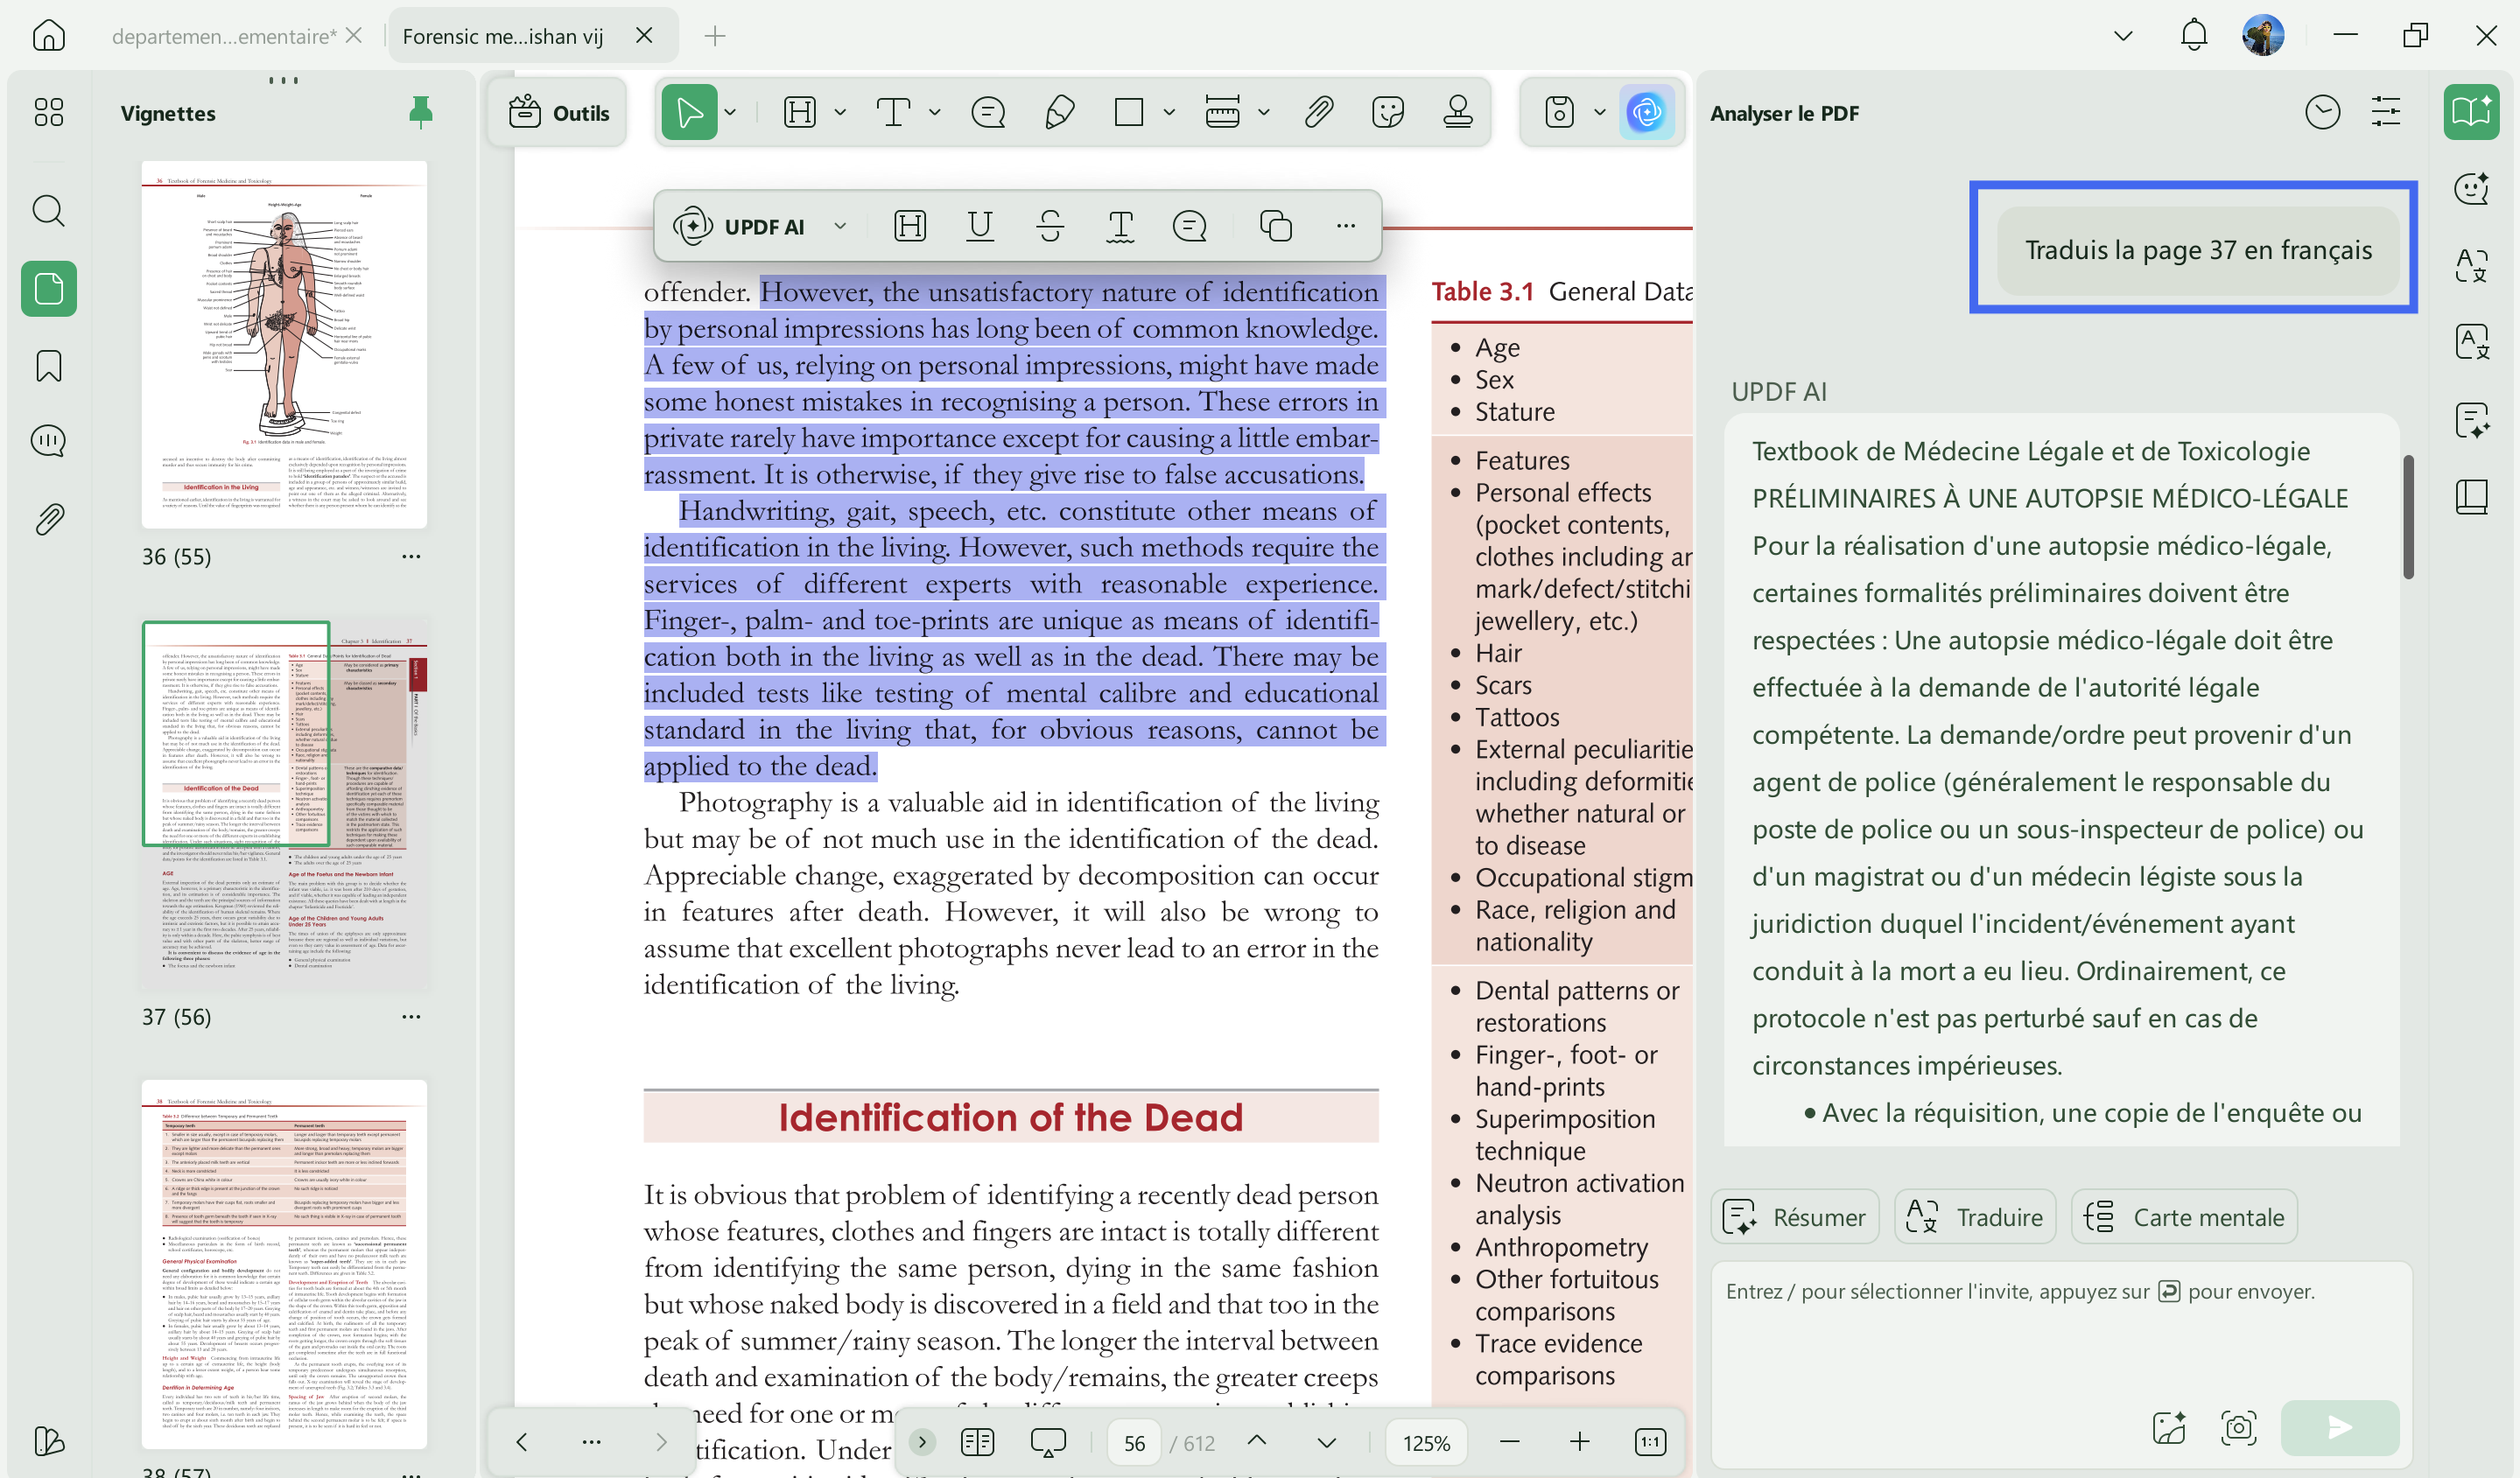The width and height of the screenshot is (2520, 1478).
Task: Open the attachments paperclip in left sidebar
Action: 48,519
